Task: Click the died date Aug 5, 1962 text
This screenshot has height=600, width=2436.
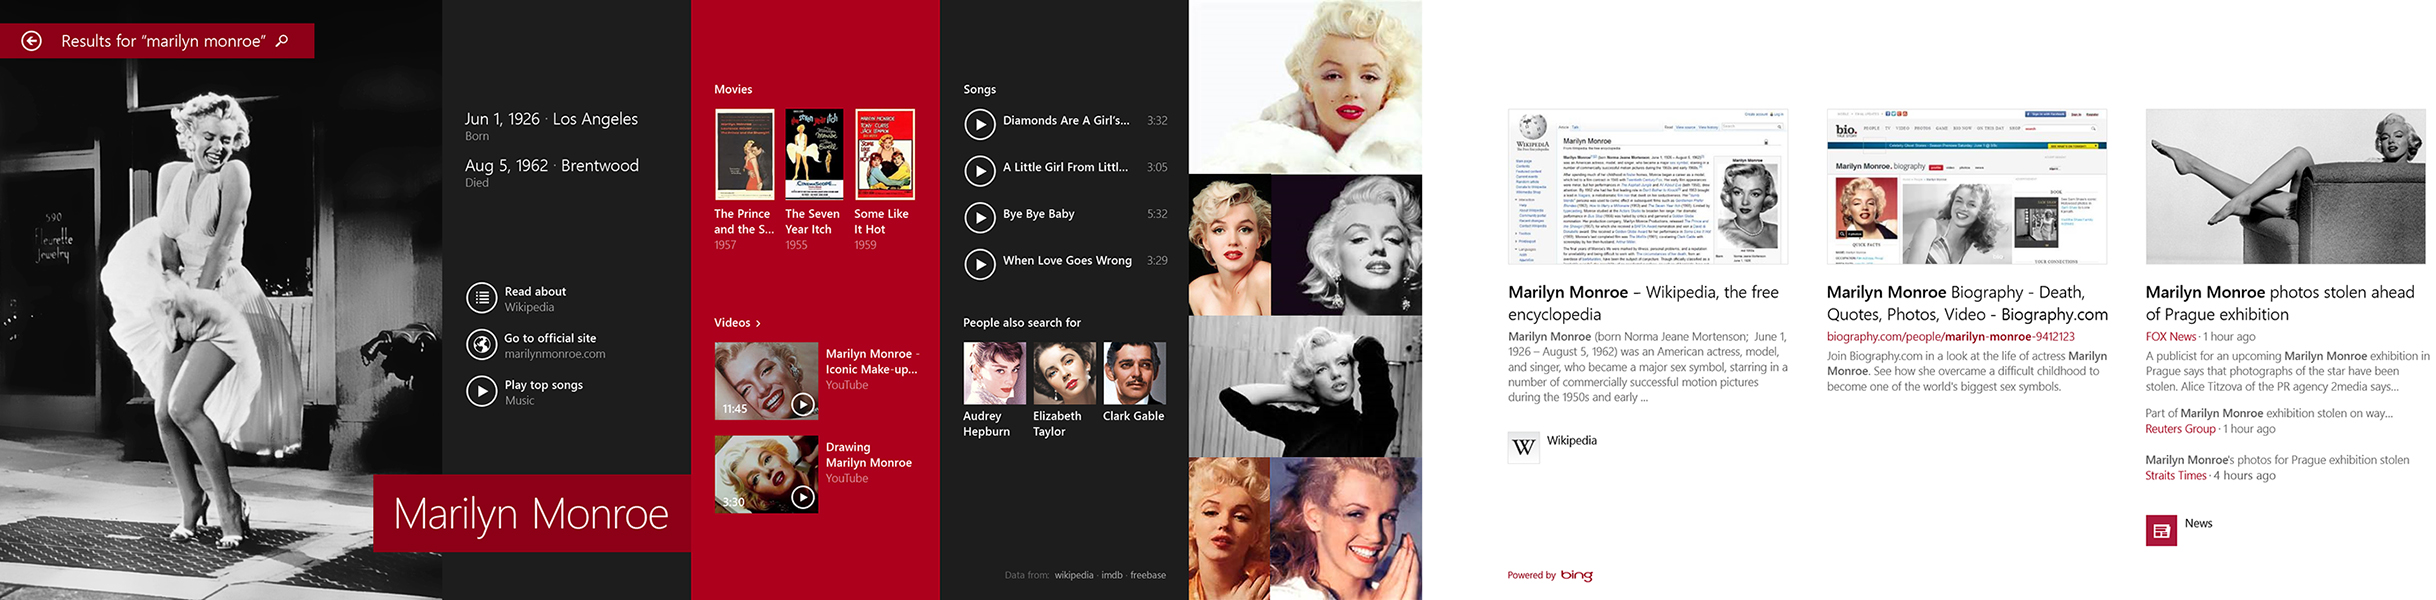Action: pos(507,166)
